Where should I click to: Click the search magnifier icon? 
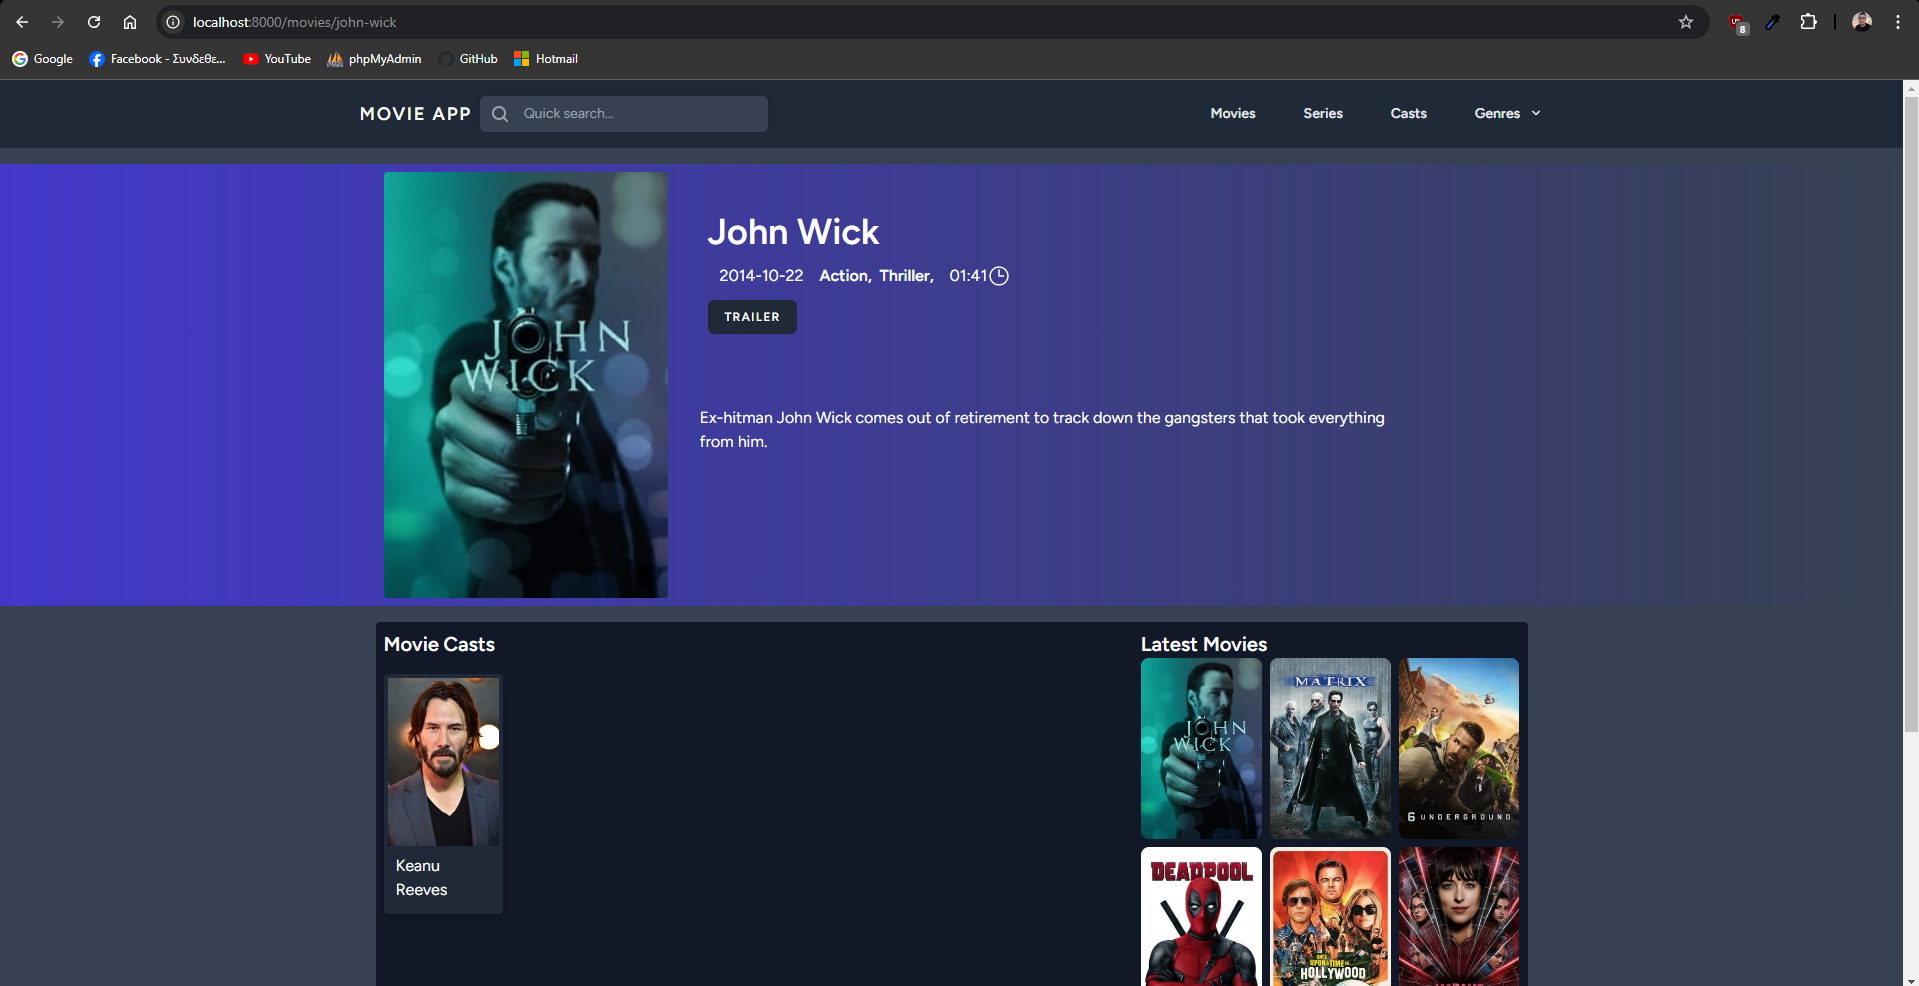point(500,114)
